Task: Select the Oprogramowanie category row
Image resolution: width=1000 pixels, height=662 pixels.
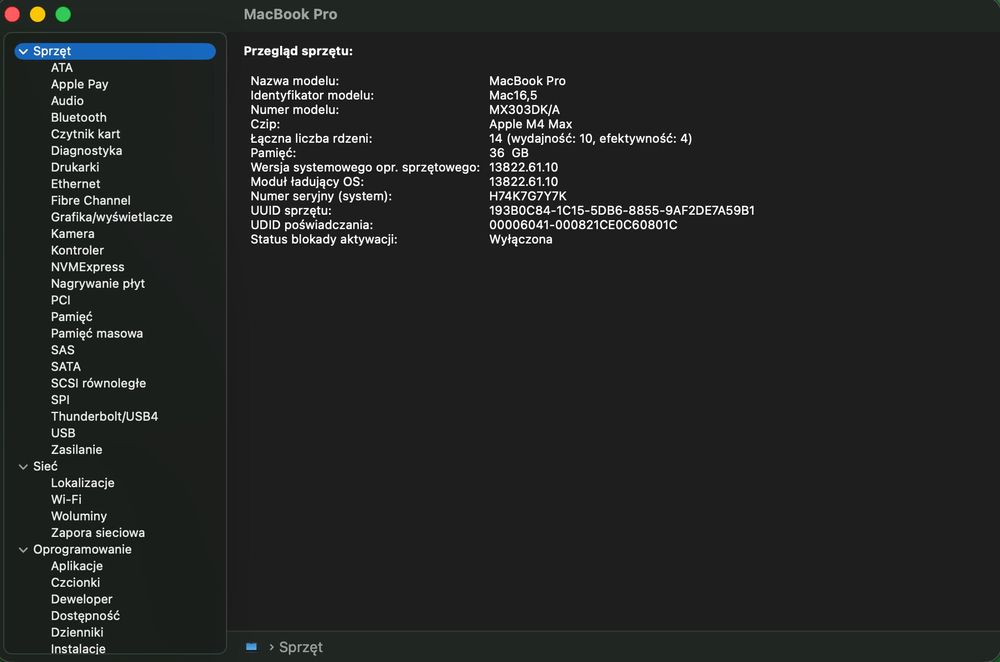Action: click(115, 549)
